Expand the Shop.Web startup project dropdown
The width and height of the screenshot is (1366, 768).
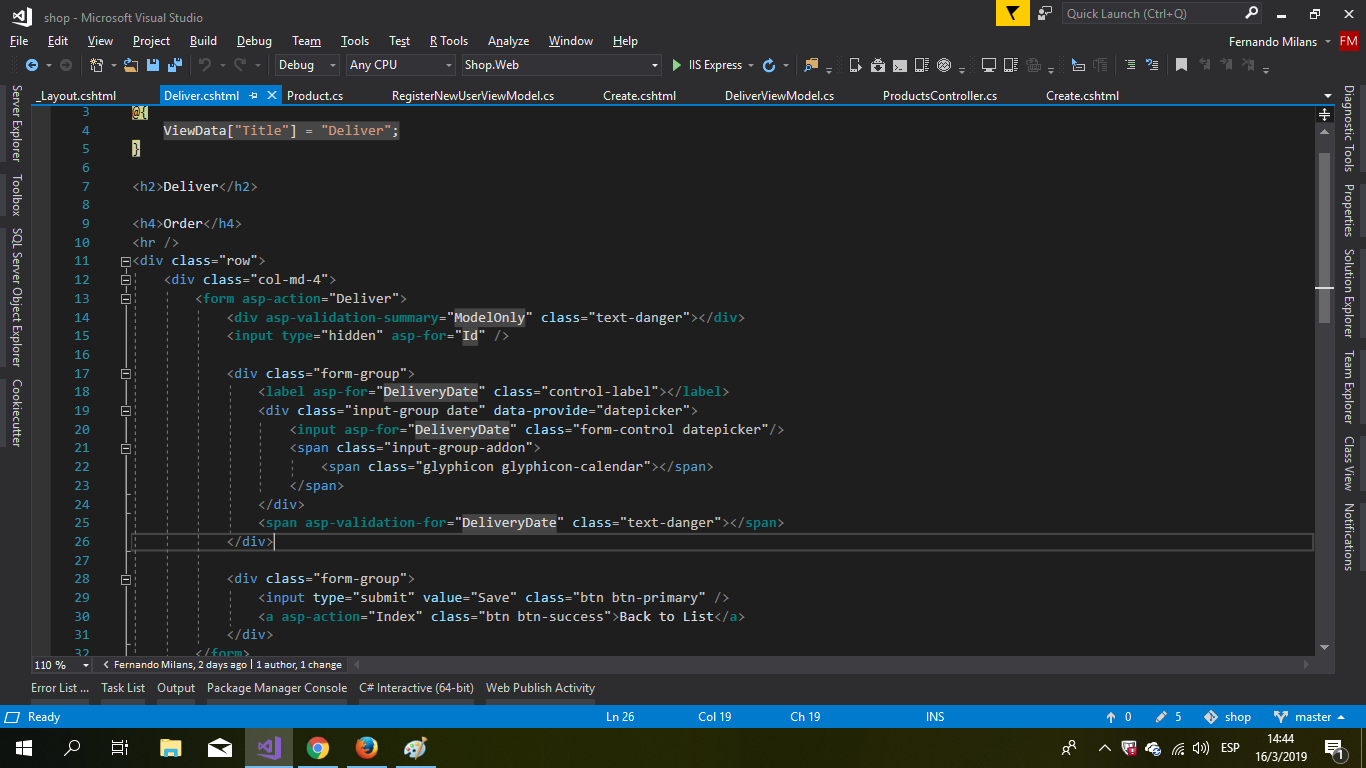tap(655, 65)
